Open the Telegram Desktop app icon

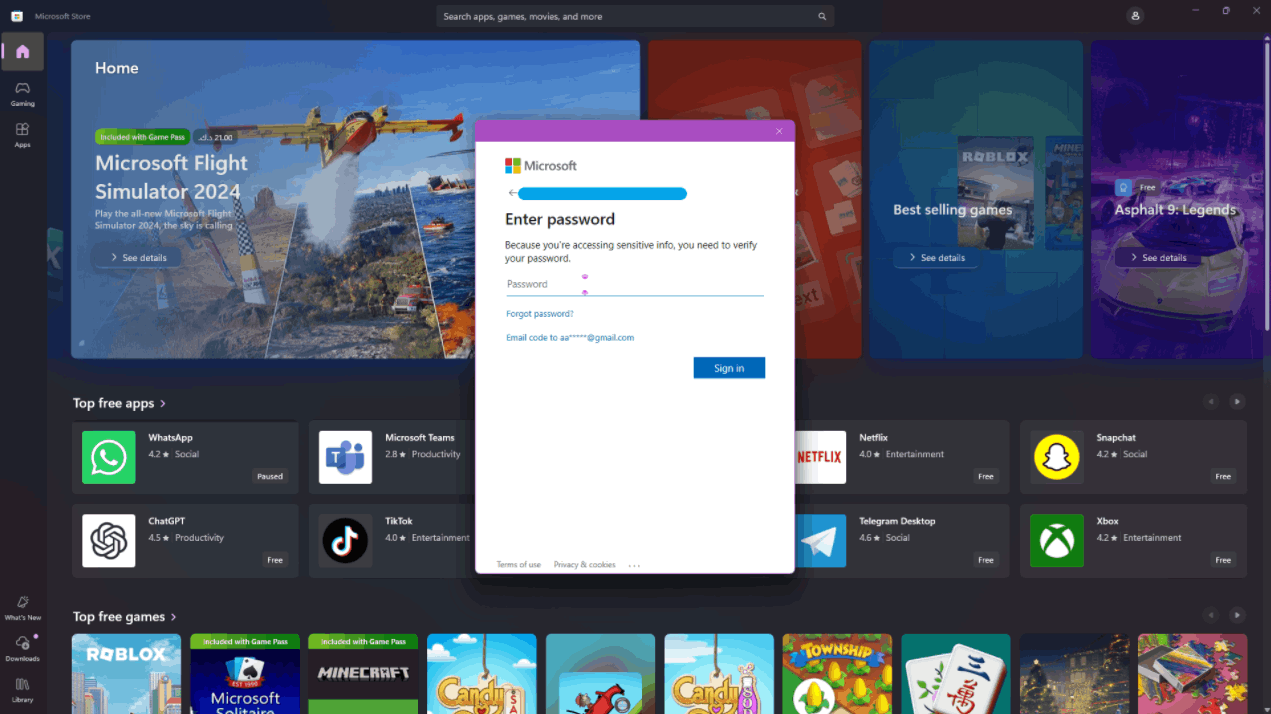tap(819, 541)
